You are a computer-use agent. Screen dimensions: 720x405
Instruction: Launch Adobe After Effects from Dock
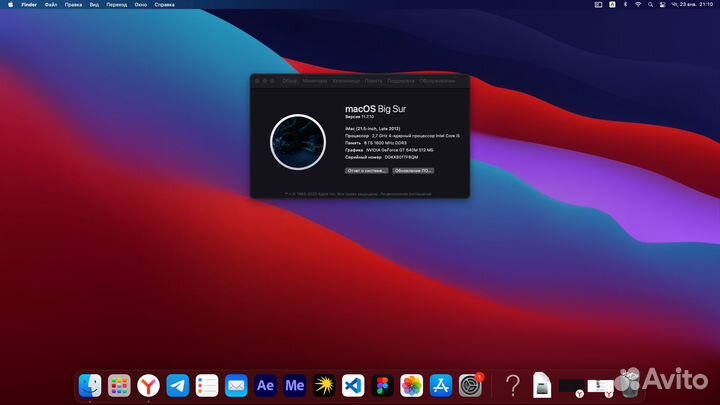coord(265,385)
